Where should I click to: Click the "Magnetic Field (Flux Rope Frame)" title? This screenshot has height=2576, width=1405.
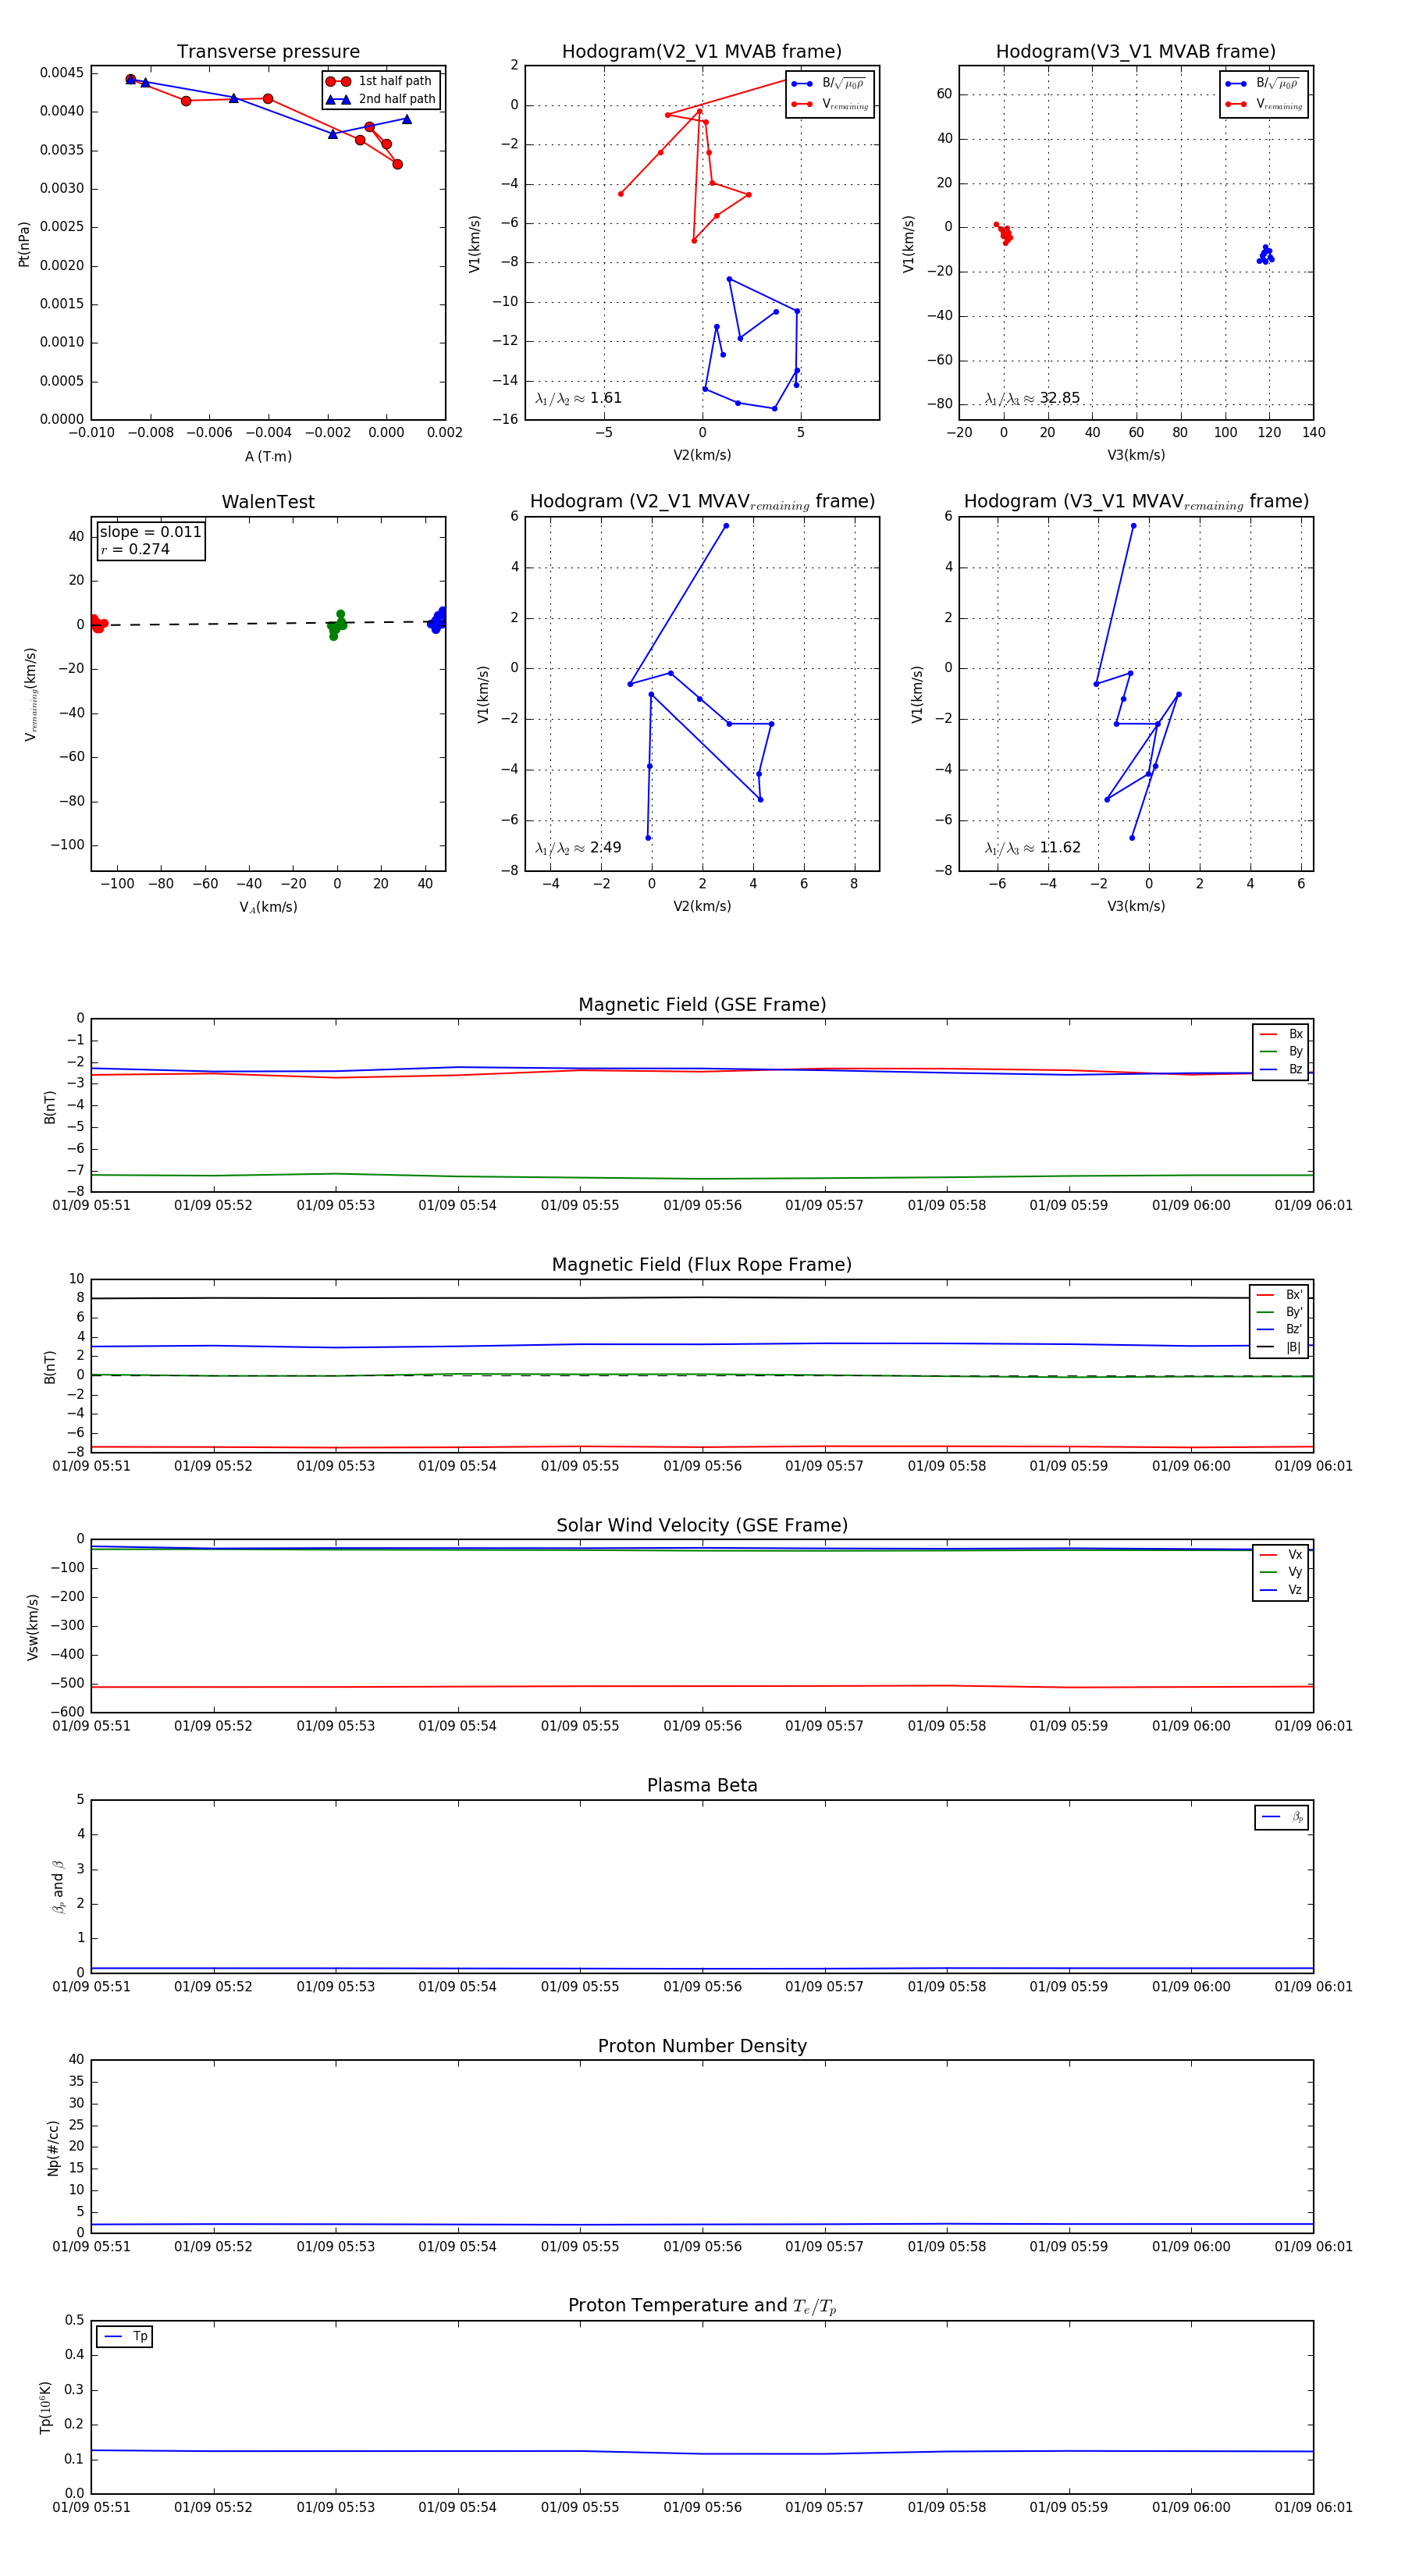[702, 1265]
